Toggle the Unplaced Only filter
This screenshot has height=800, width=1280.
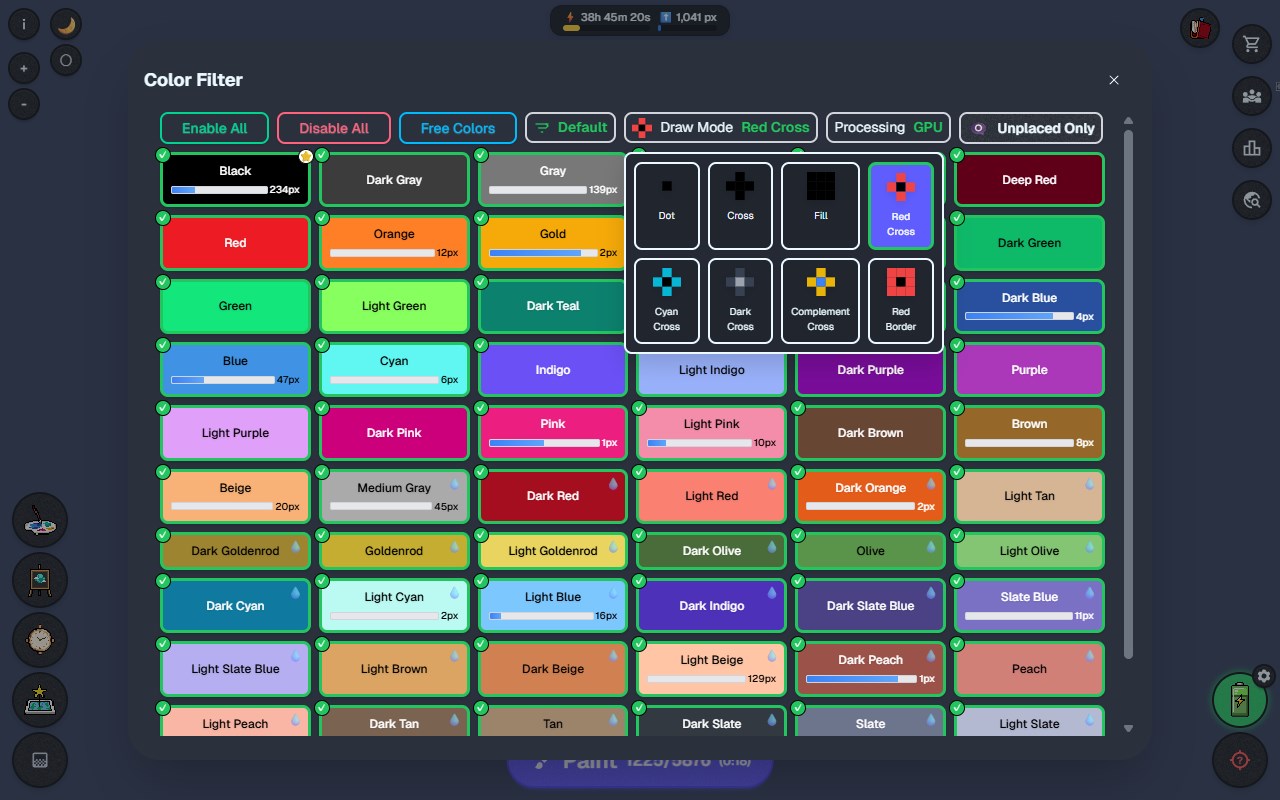(x=1031, y=128)
